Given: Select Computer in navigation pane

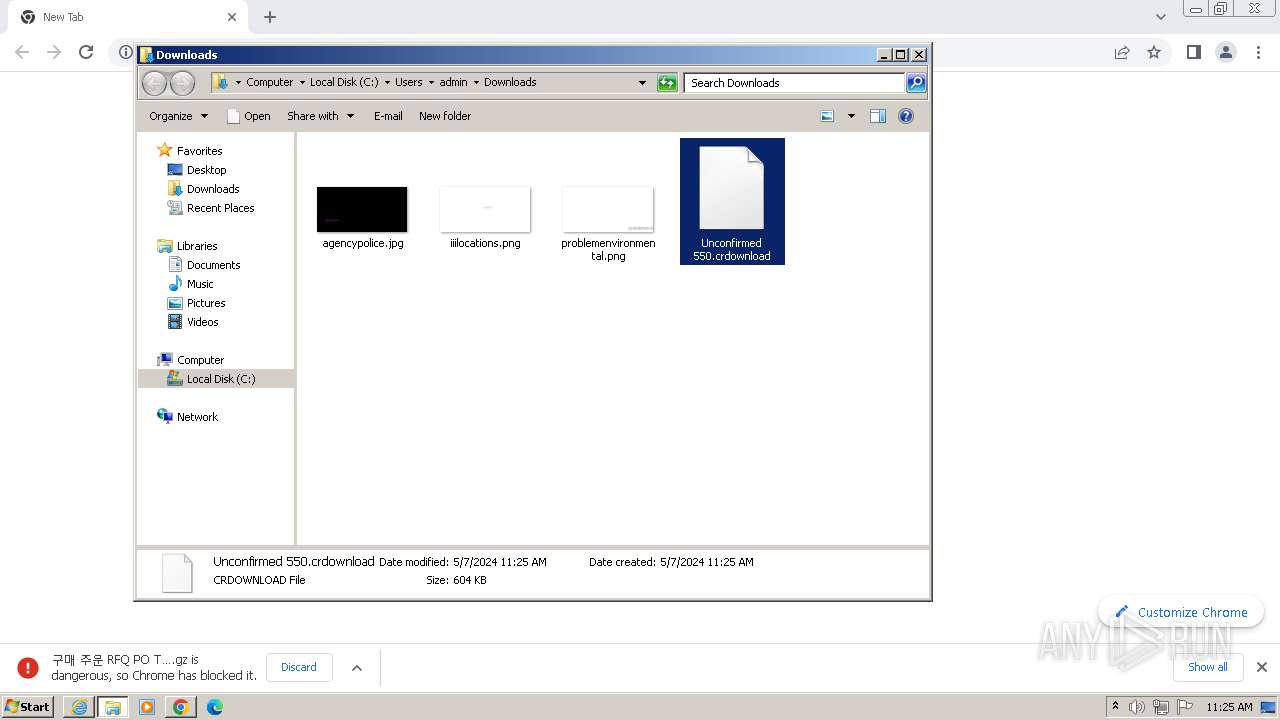Looking at the screenshot, I should click(x=200, y=360).
